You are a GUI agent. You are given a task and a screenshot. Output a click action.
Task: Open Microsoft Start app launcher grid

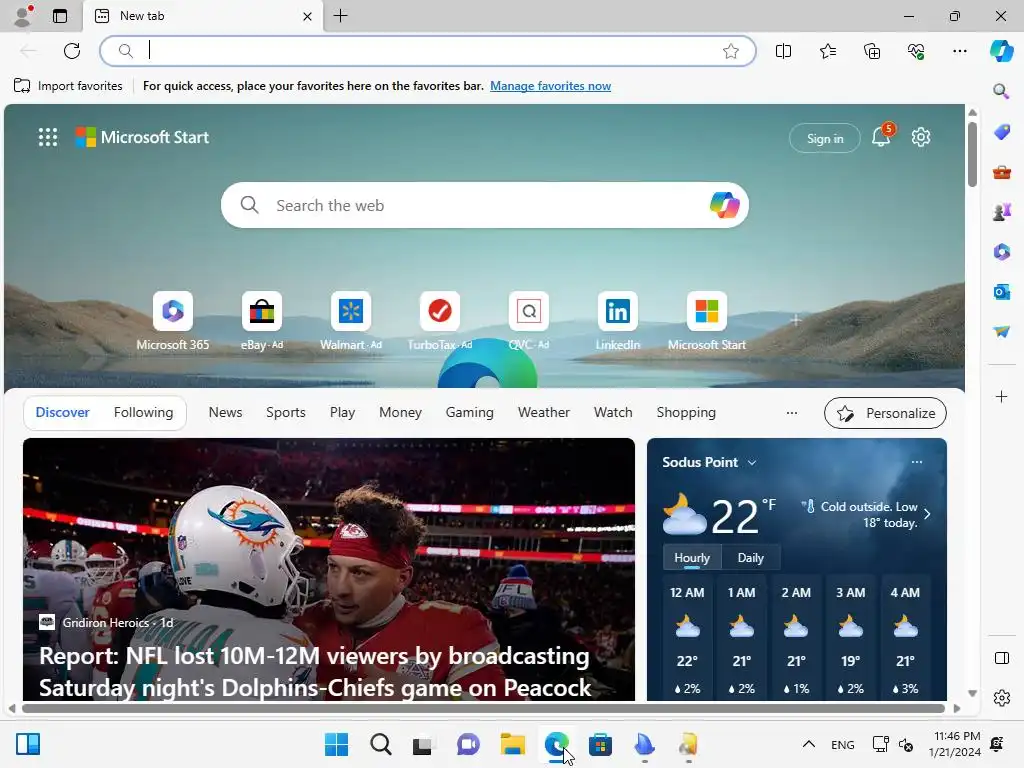48,137
